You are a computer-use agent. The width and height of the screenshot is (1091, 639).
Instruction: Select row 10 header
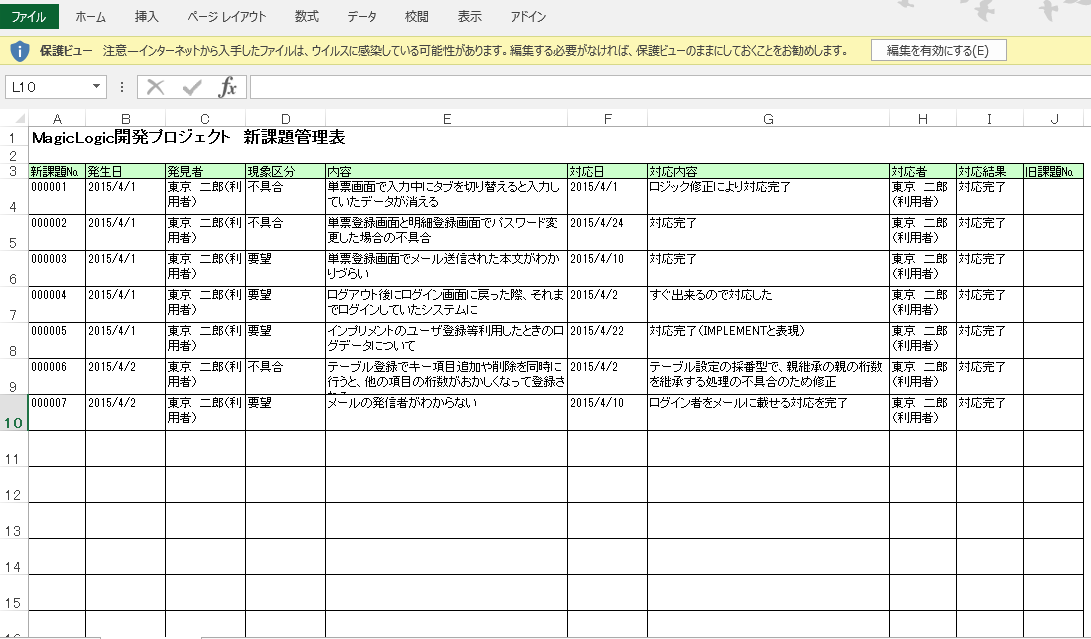(x=14, y=422)
